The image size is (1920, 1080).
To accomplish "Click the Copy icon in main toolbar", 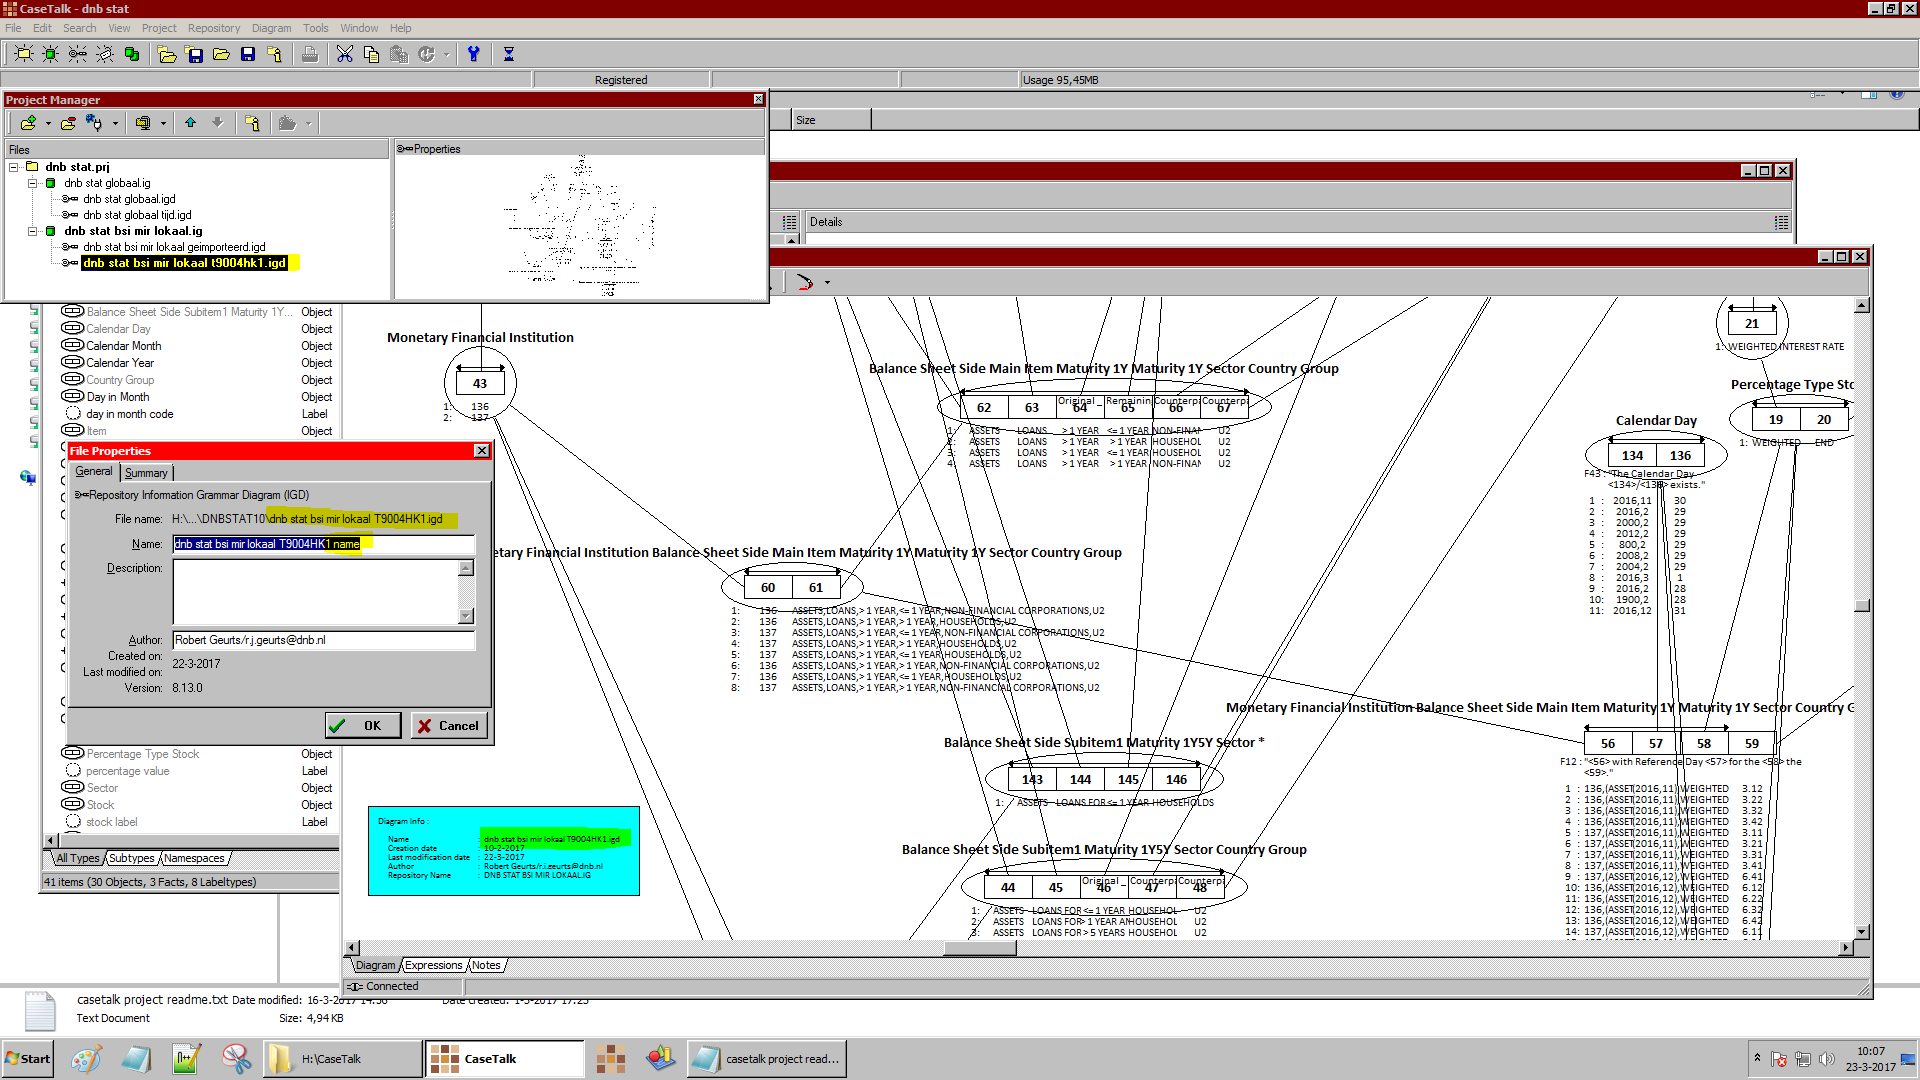I will (x=372, y=54).
